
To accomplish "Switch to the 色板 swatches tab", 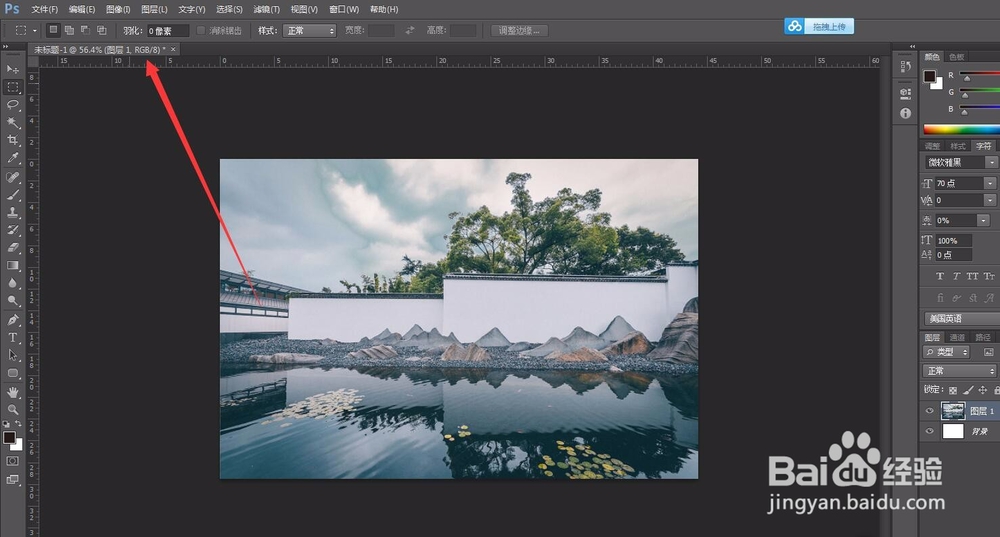I will coord(957,57).
